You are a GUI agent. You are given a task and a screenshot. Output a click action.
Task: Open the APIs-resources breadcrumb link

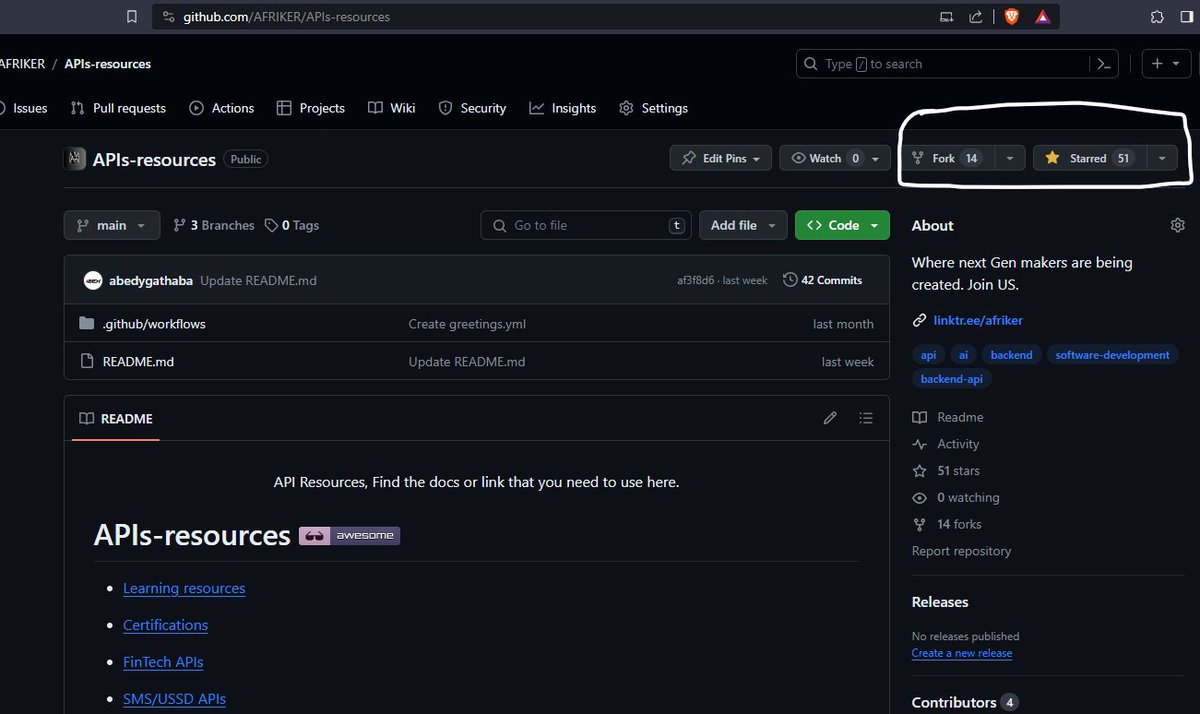(x=108, y=64)
